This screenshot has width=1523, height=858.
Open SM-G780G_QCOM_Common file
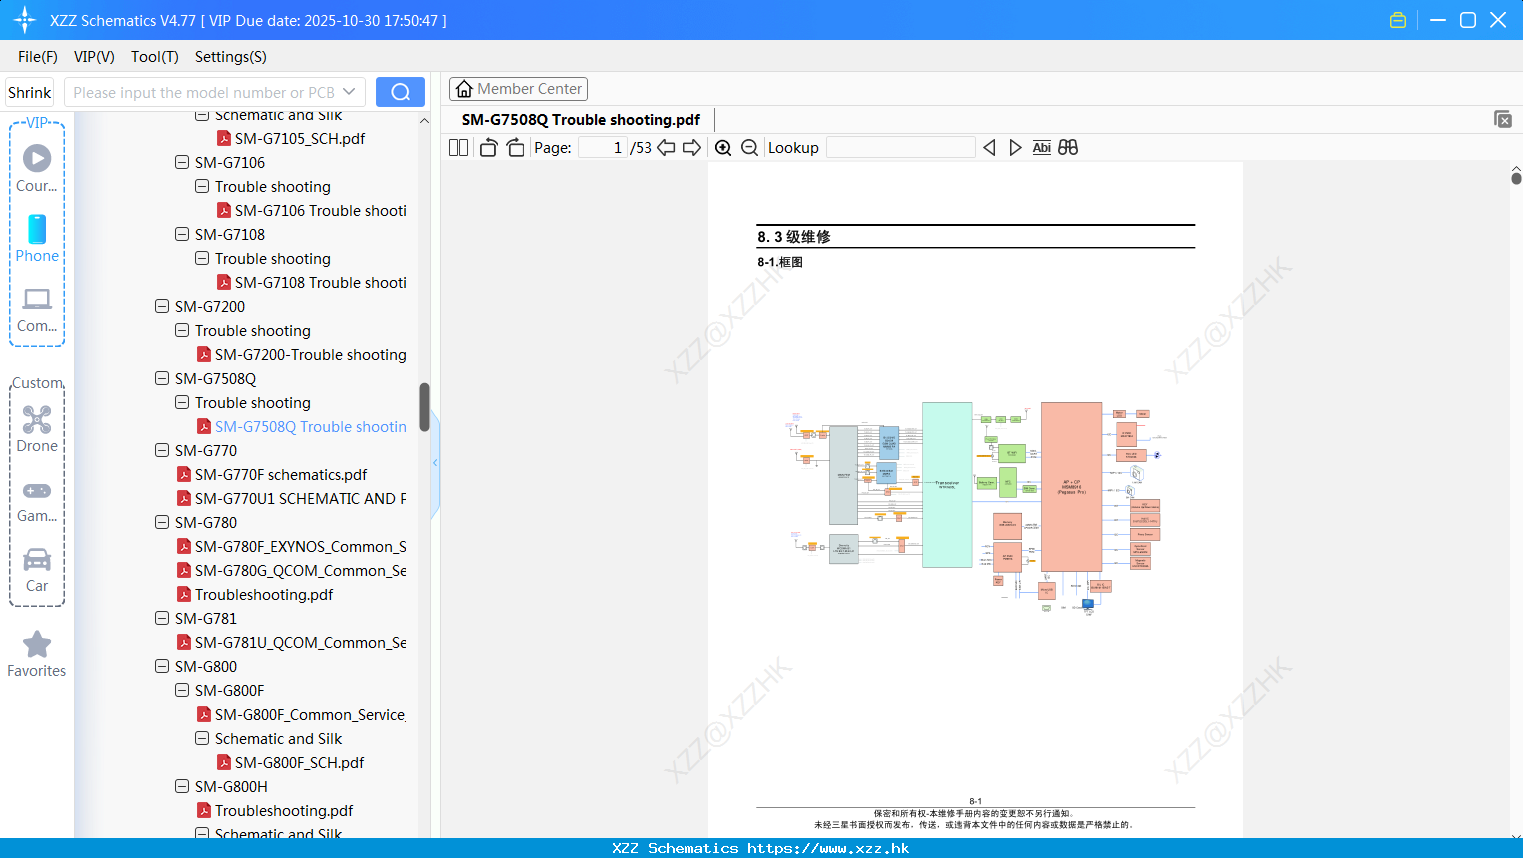(292, 570)
